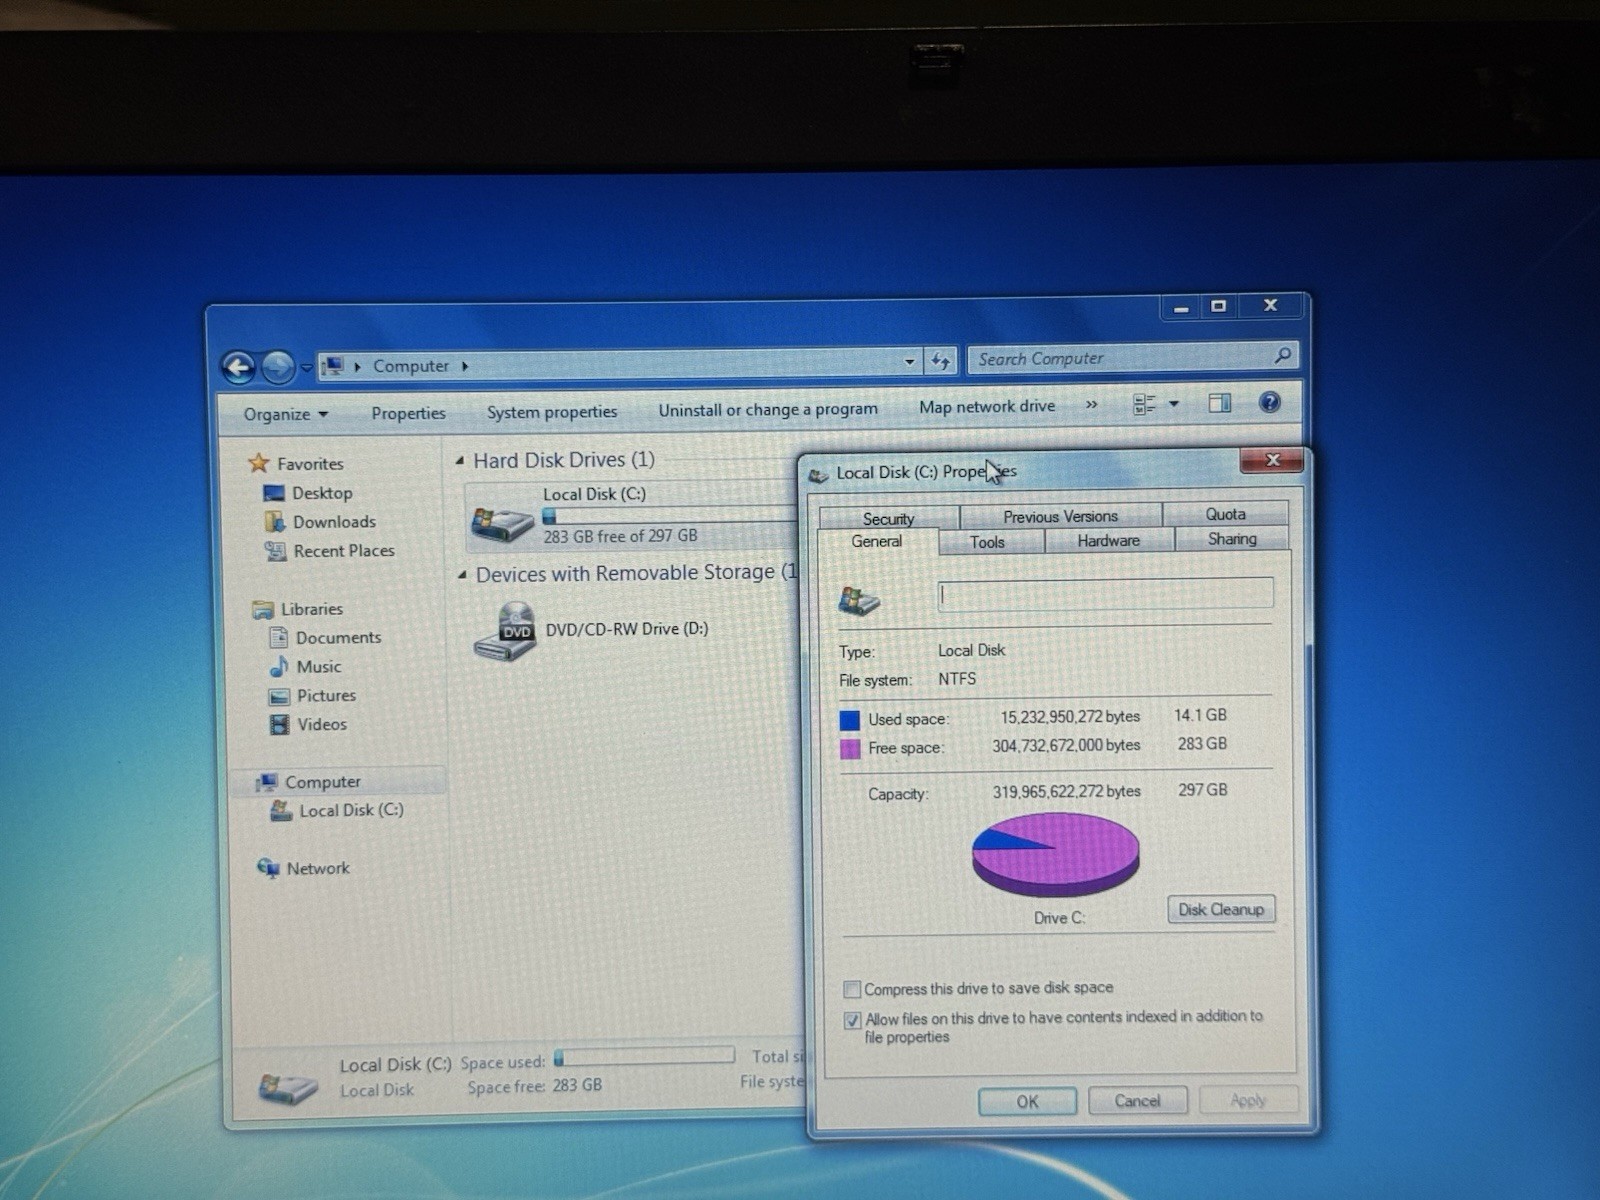This screenshot has height=1200, width=1600.
Task: Click Apply in the Properties dialog
Action: tap(1248, 1100)
